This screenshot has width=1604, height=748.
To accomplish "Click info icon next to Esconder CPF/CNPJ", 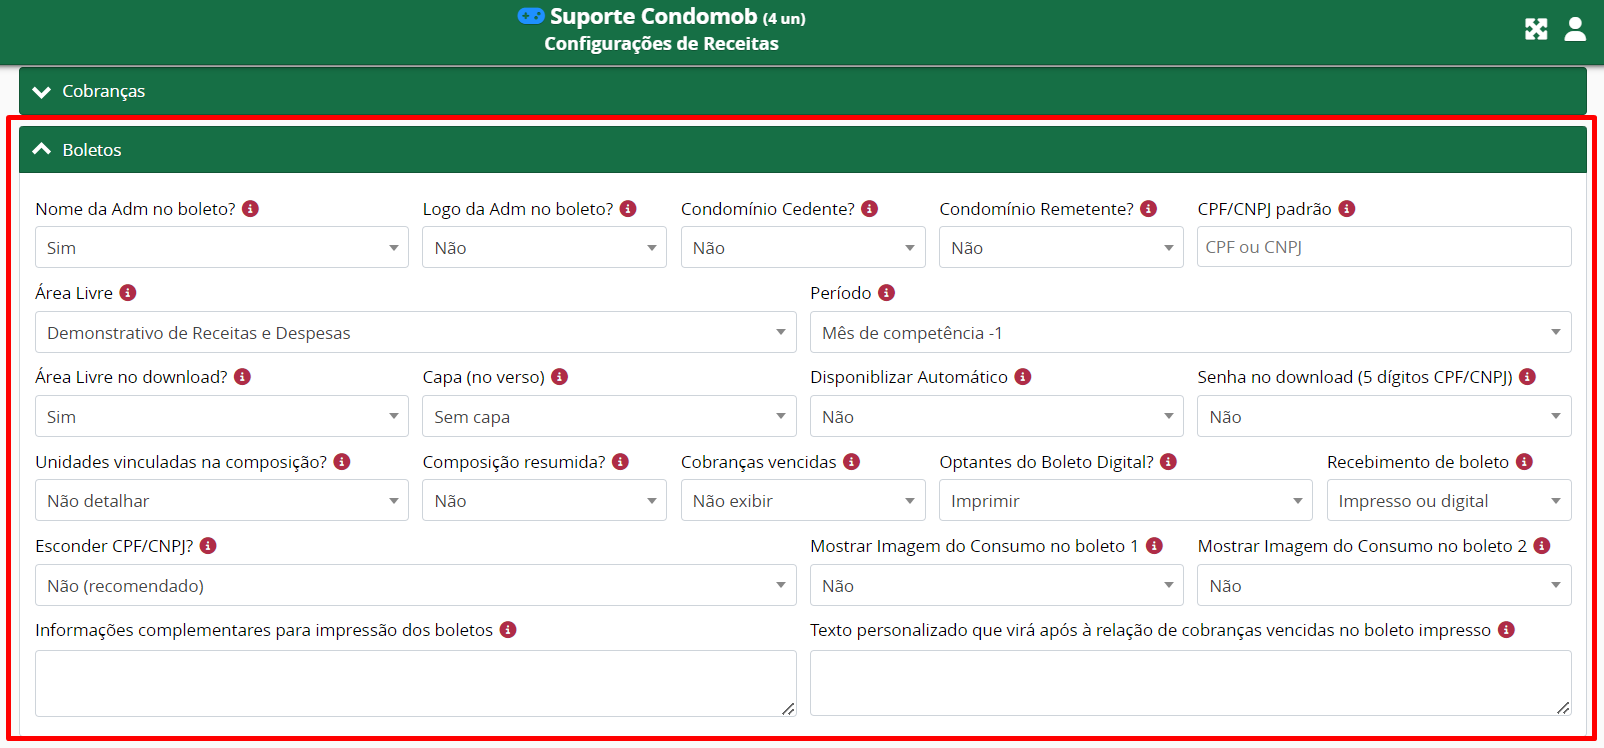I will [208, 546].
